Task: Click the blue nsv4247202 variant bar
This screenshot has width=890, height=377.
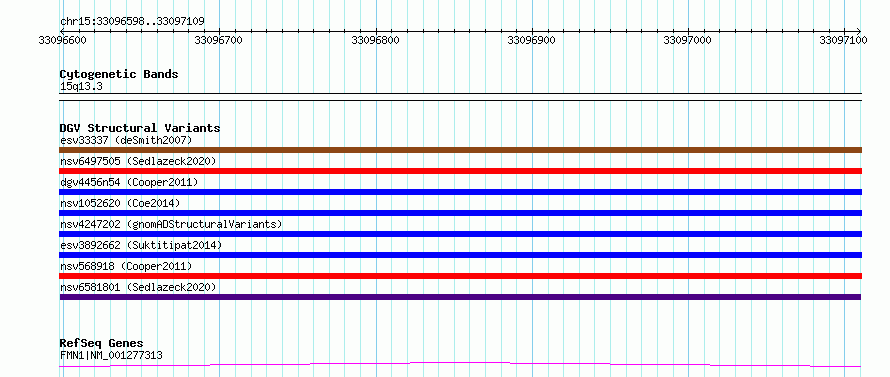Action: click(460, 234)
